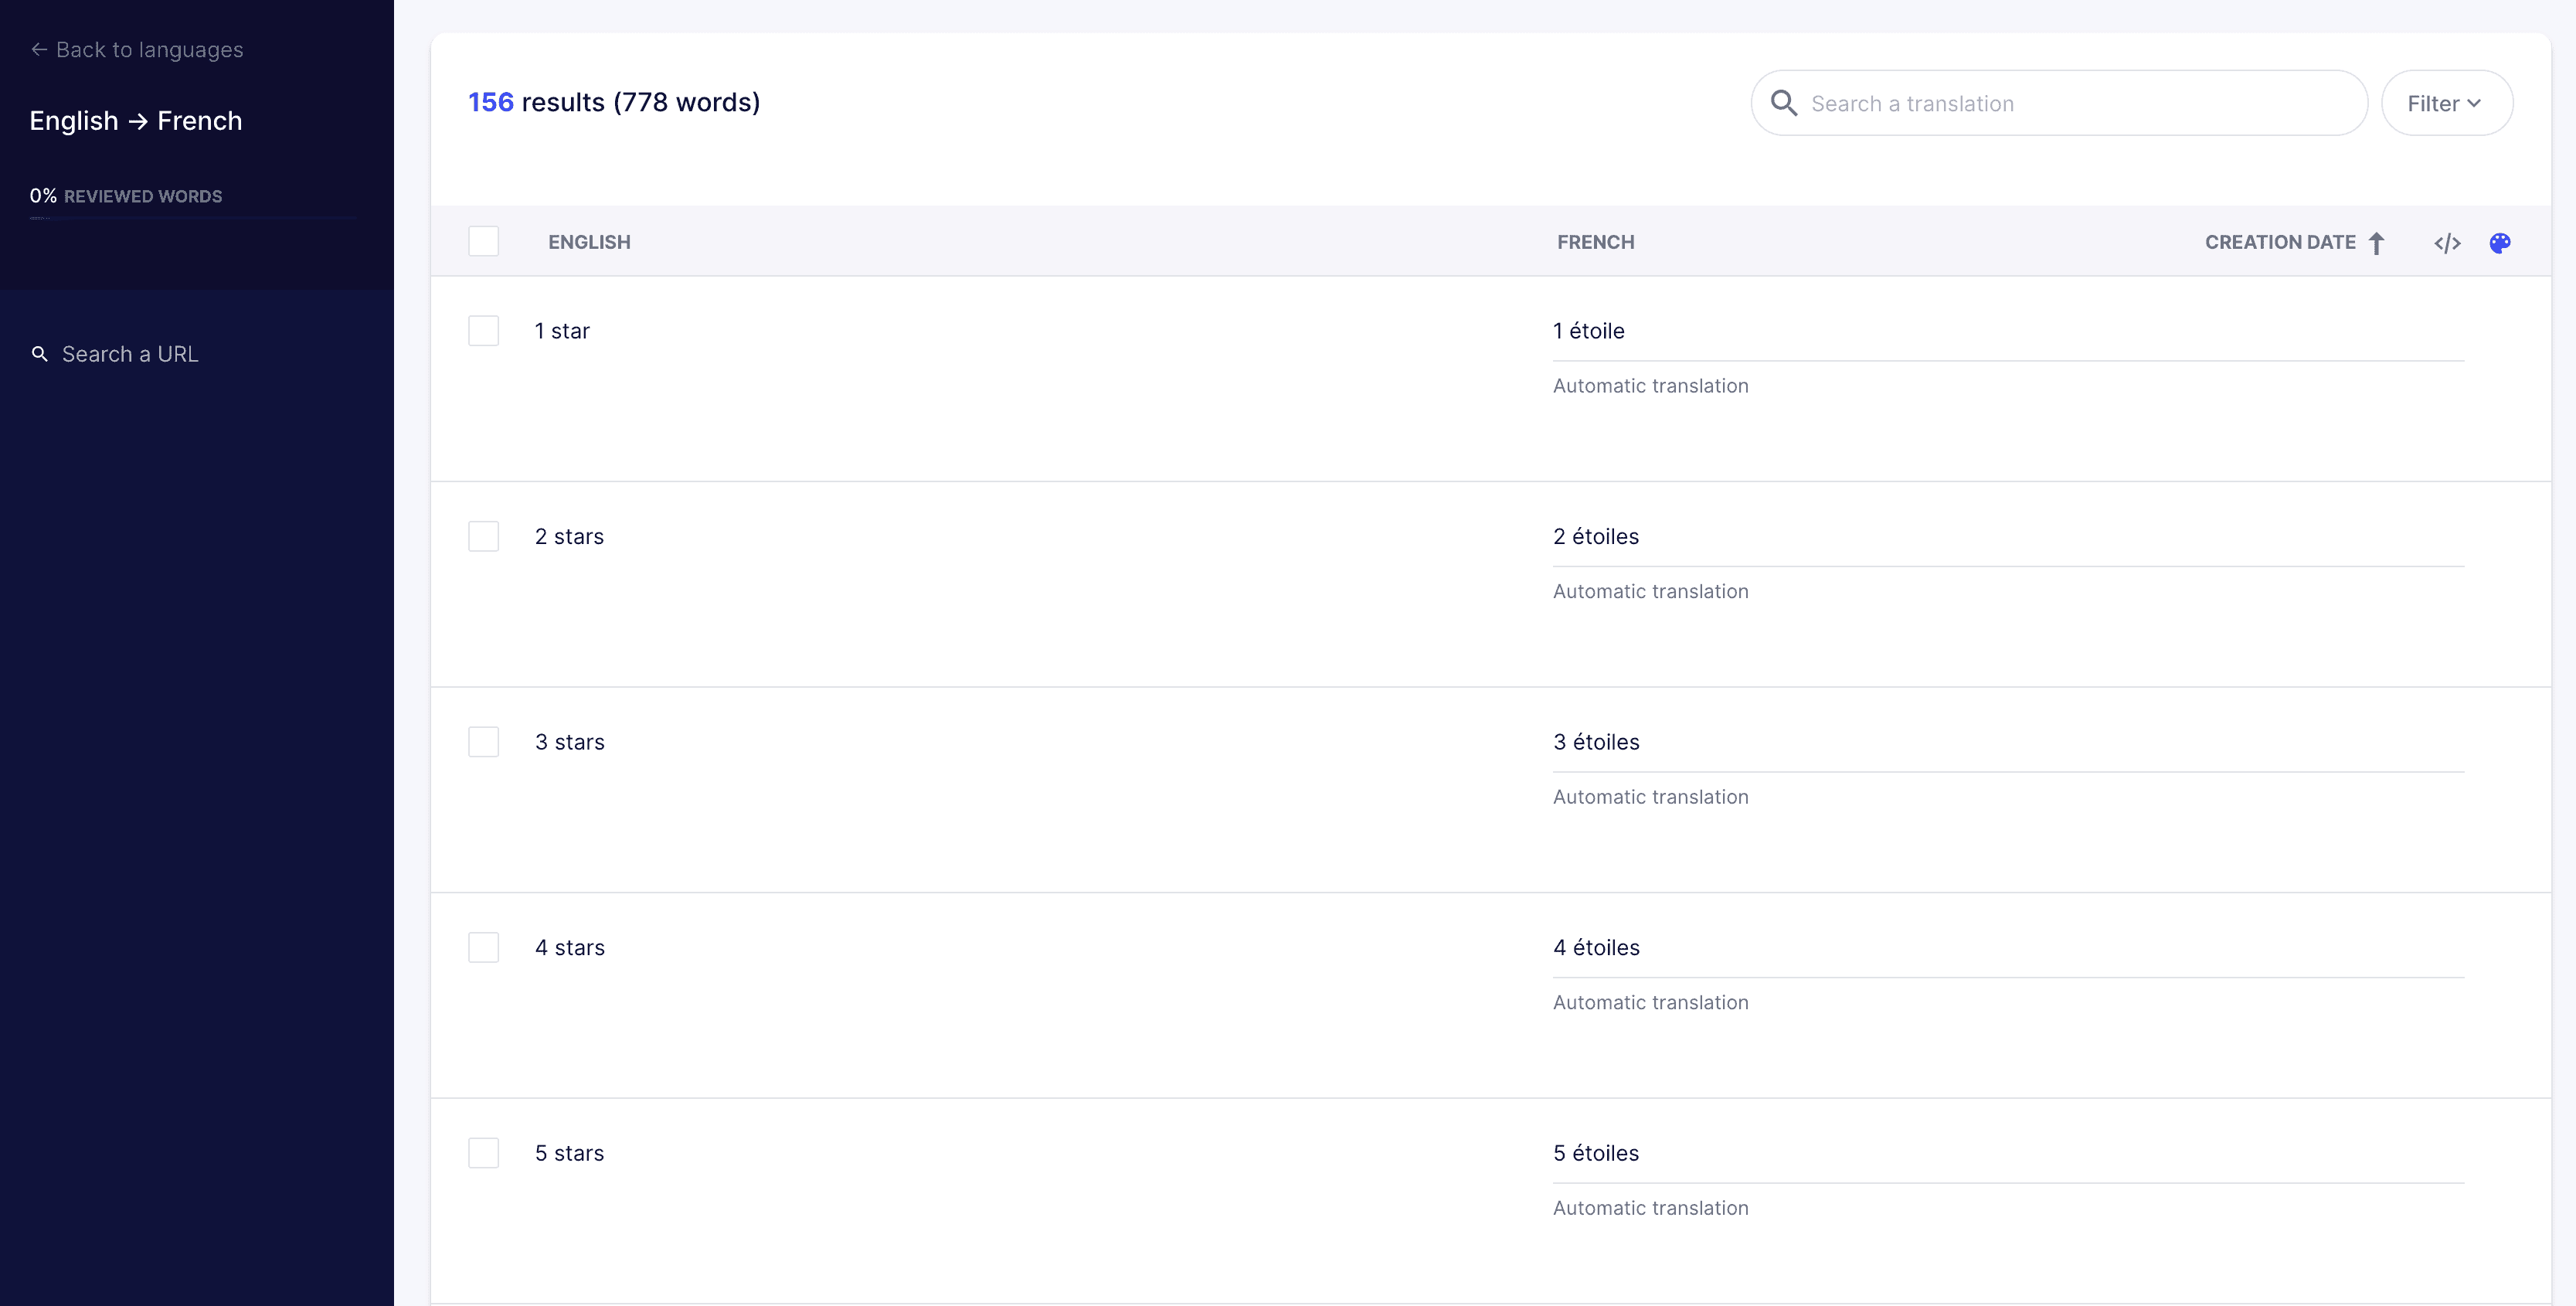Check the box for "1 star" row
Image resolution: width=2576 pixels, height=1306 pixels.
(x=483, y=331)
